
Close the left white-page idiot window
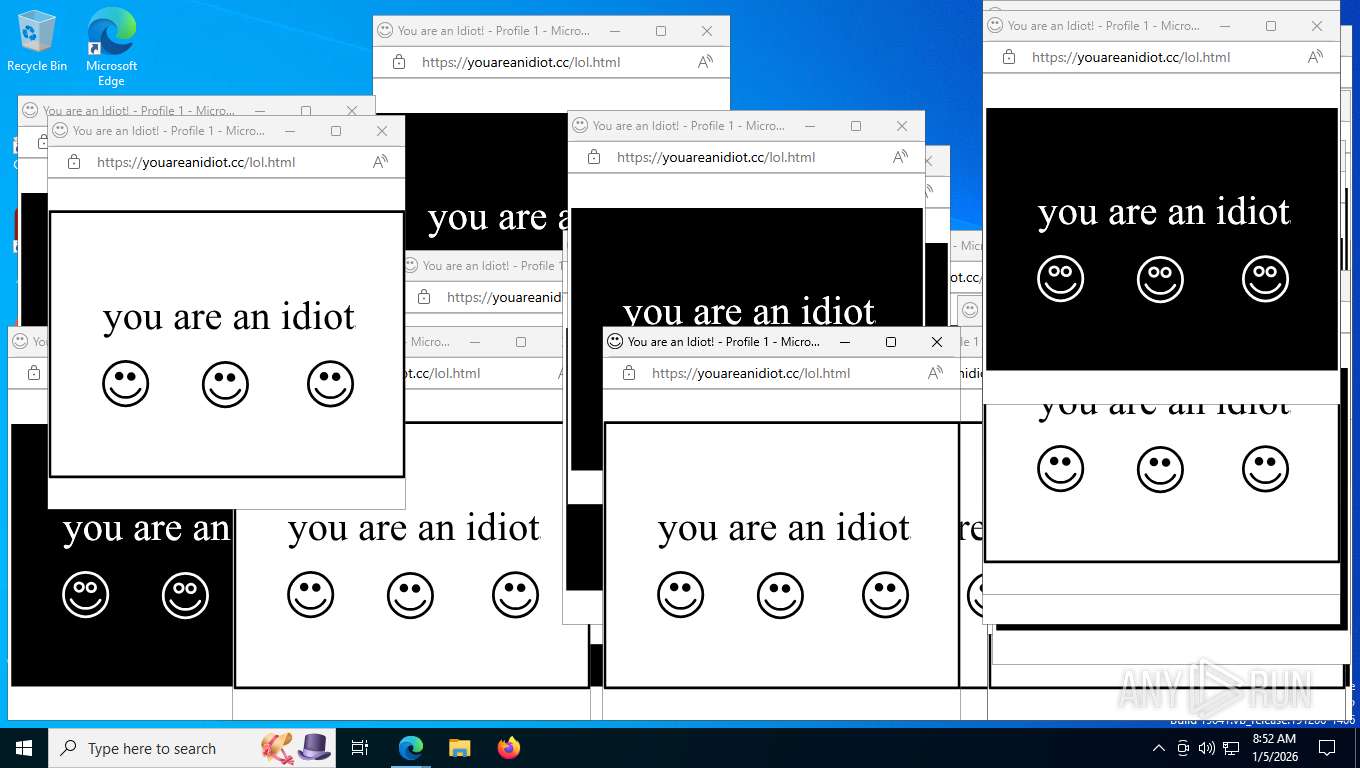382,131
